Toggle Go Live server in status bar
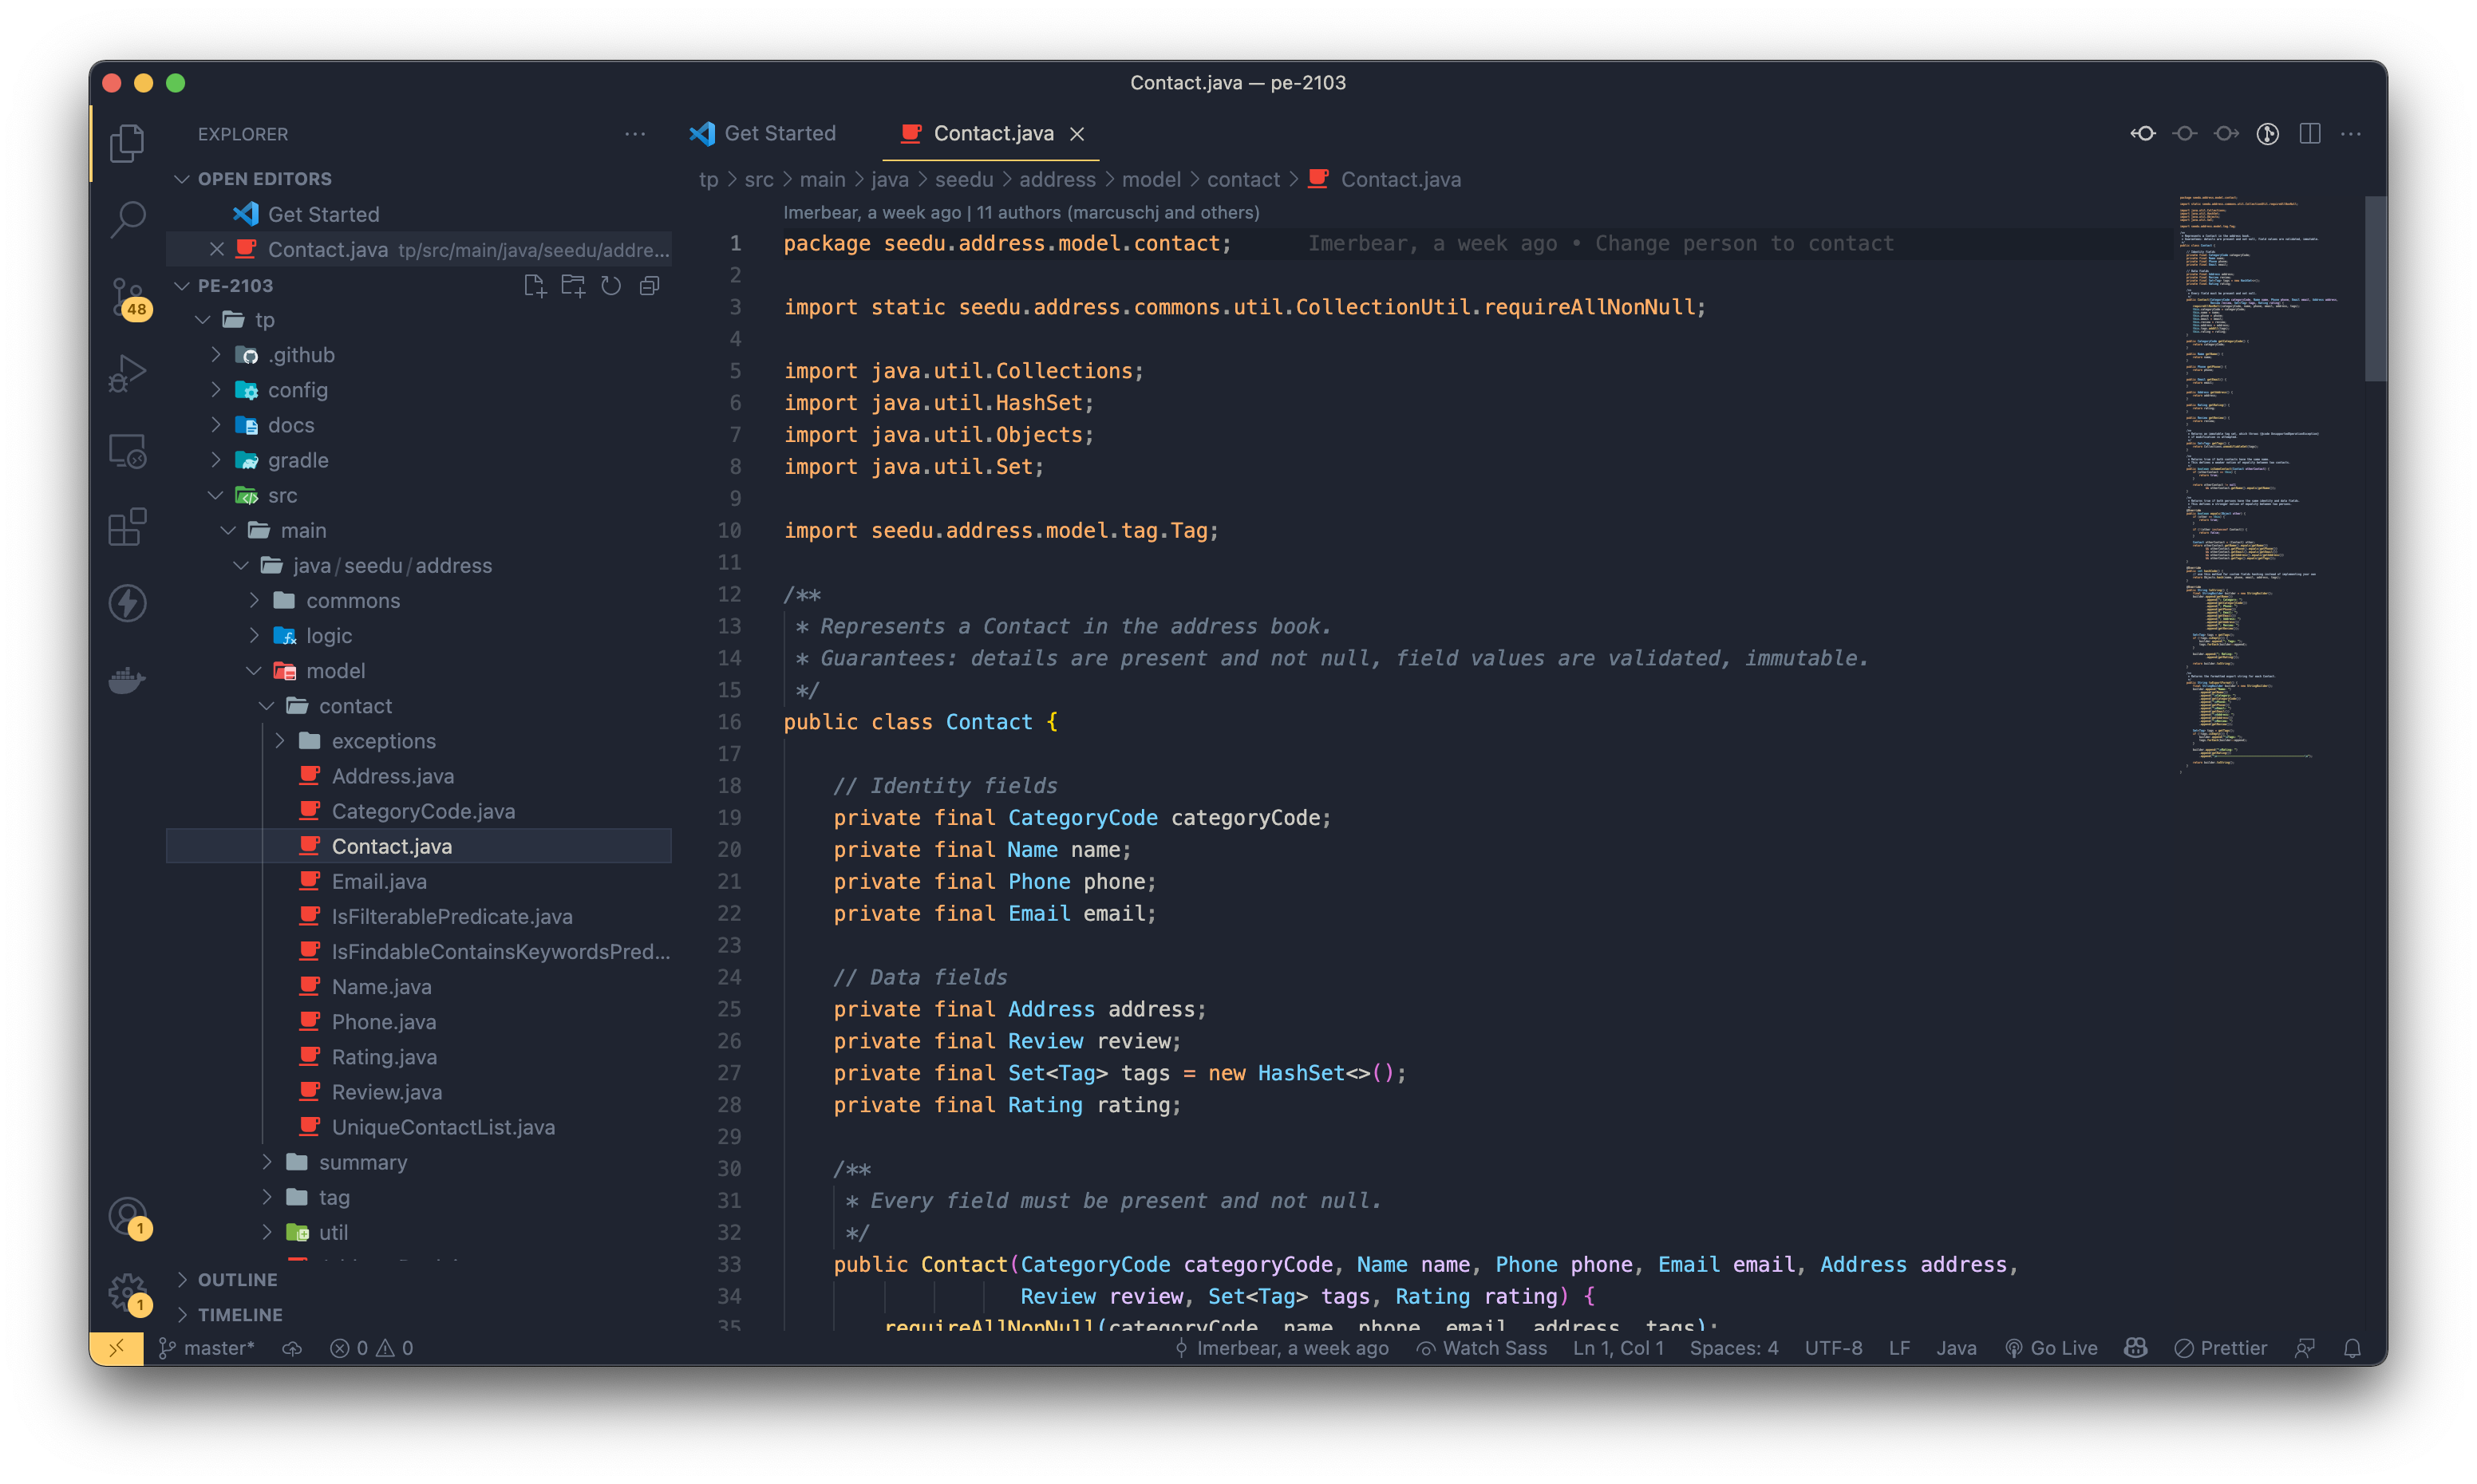 coord(2052,1348)
